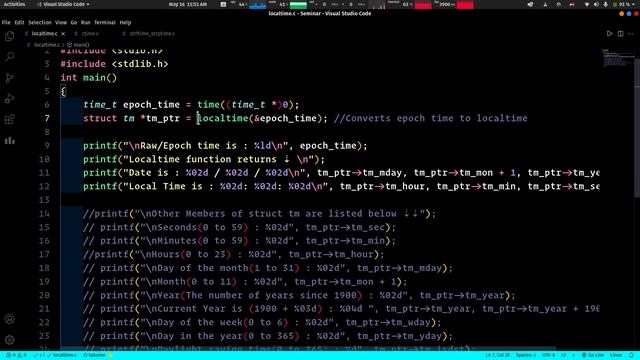Click commented 'Seconds(0 to 59)' line 15
Image resolution: width=640 pixels, height=360 pixels.
(239, 227)
